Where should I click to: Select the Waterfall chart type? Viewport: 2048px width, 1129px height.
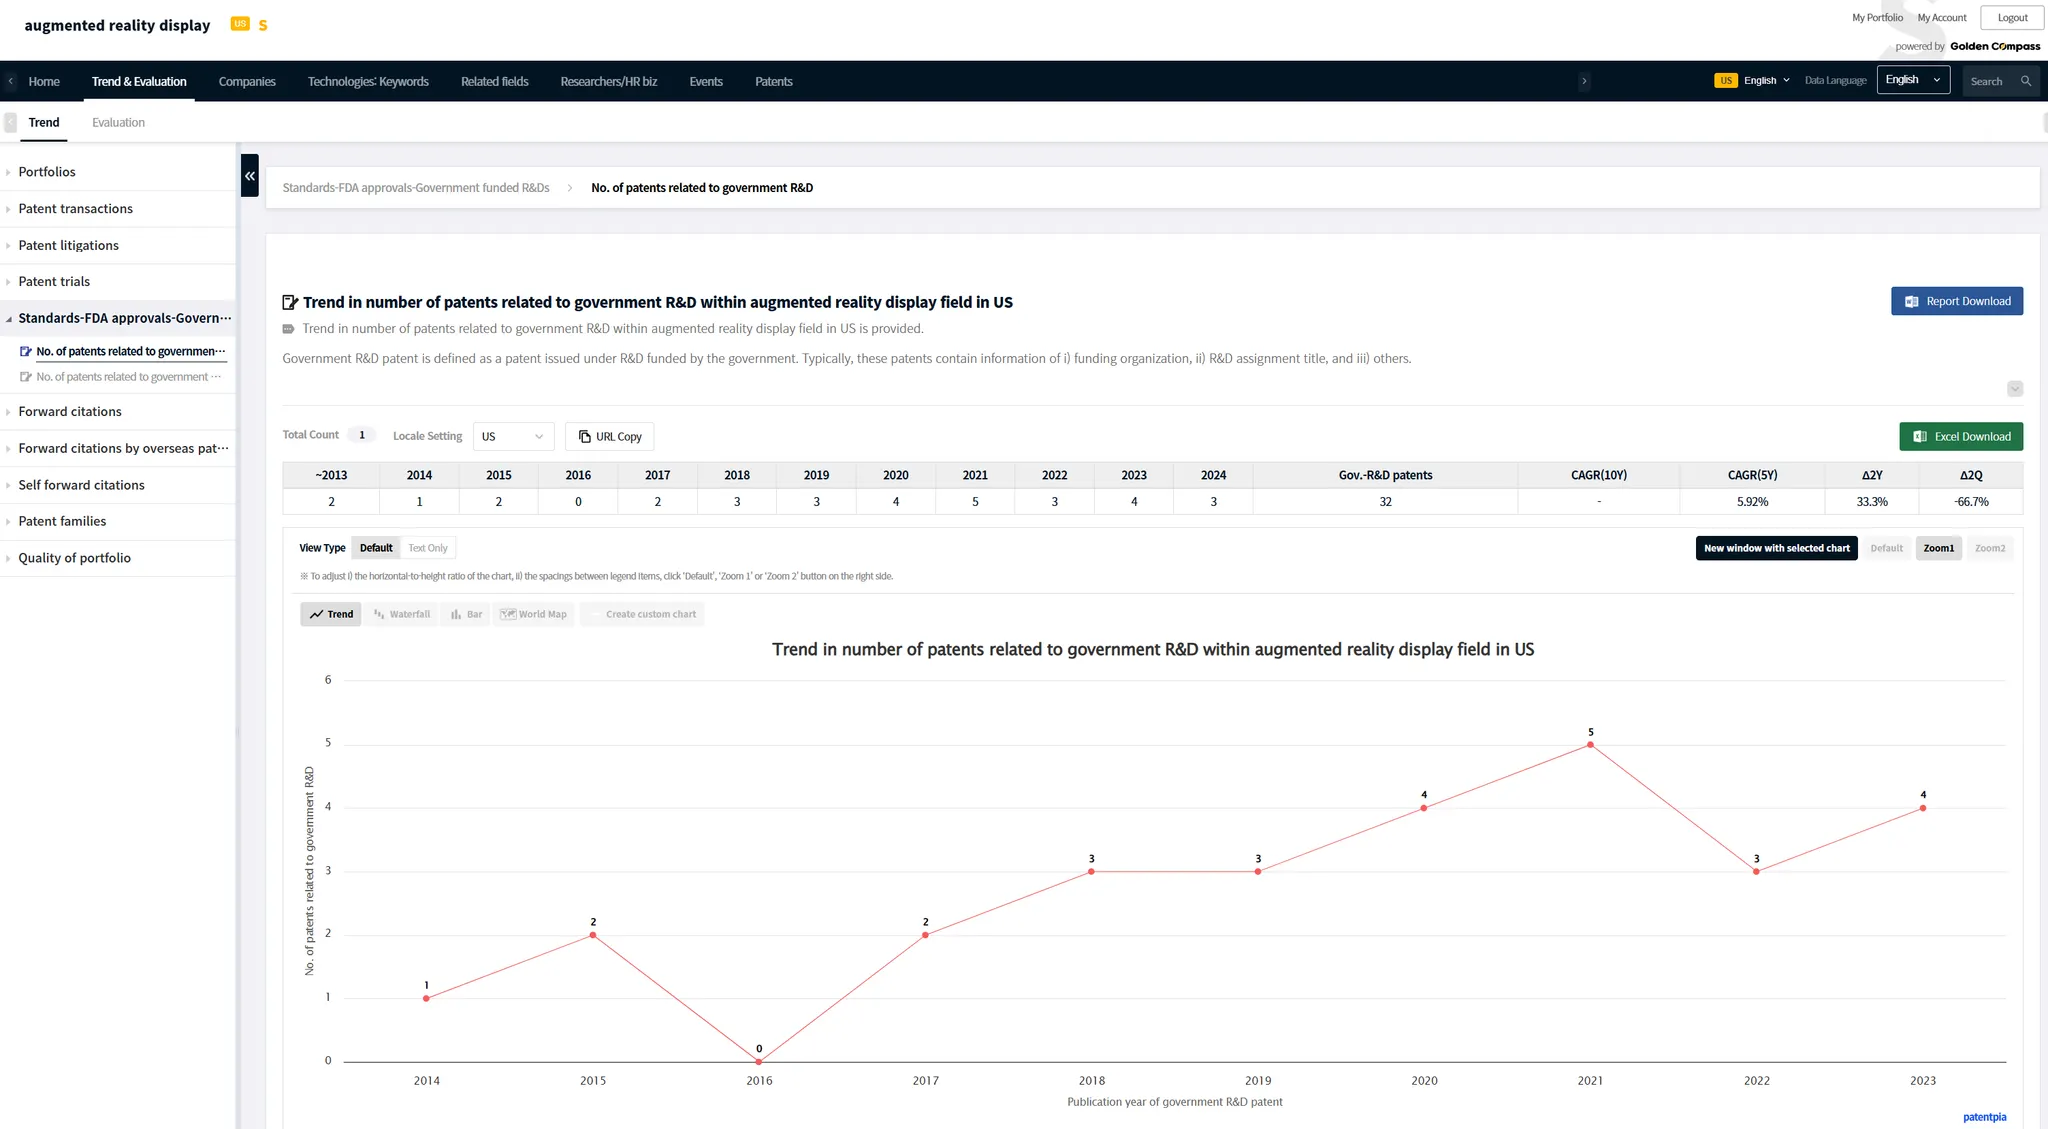click(402, 614)
